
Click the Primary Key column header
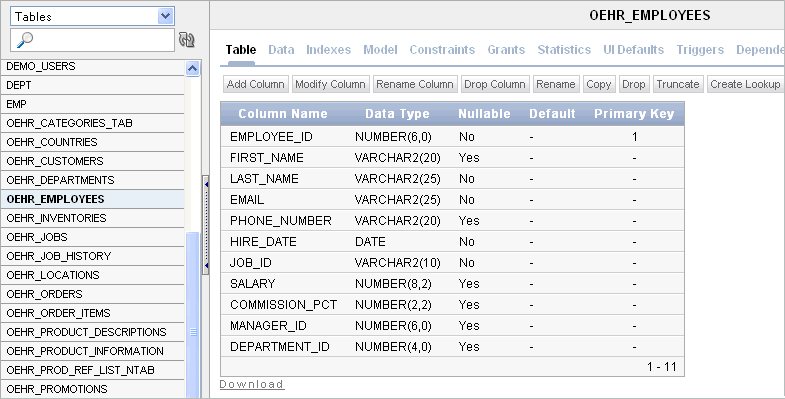click(x=634, y=114)
